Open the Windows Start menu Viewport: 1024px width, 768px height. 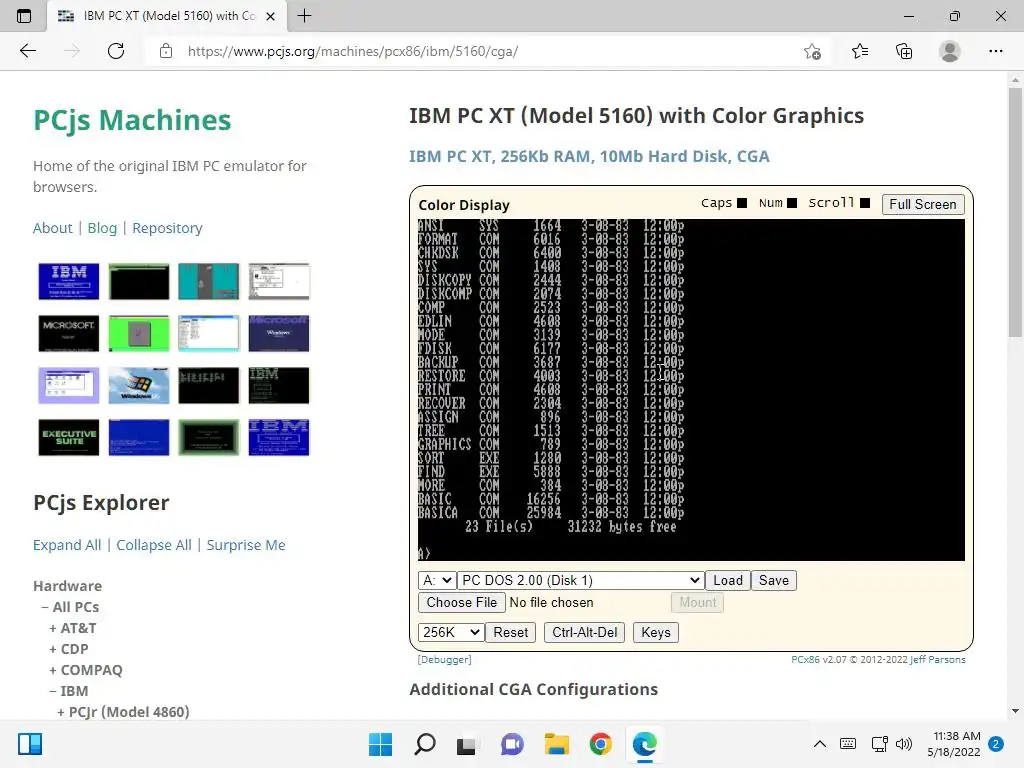(380, 744)
